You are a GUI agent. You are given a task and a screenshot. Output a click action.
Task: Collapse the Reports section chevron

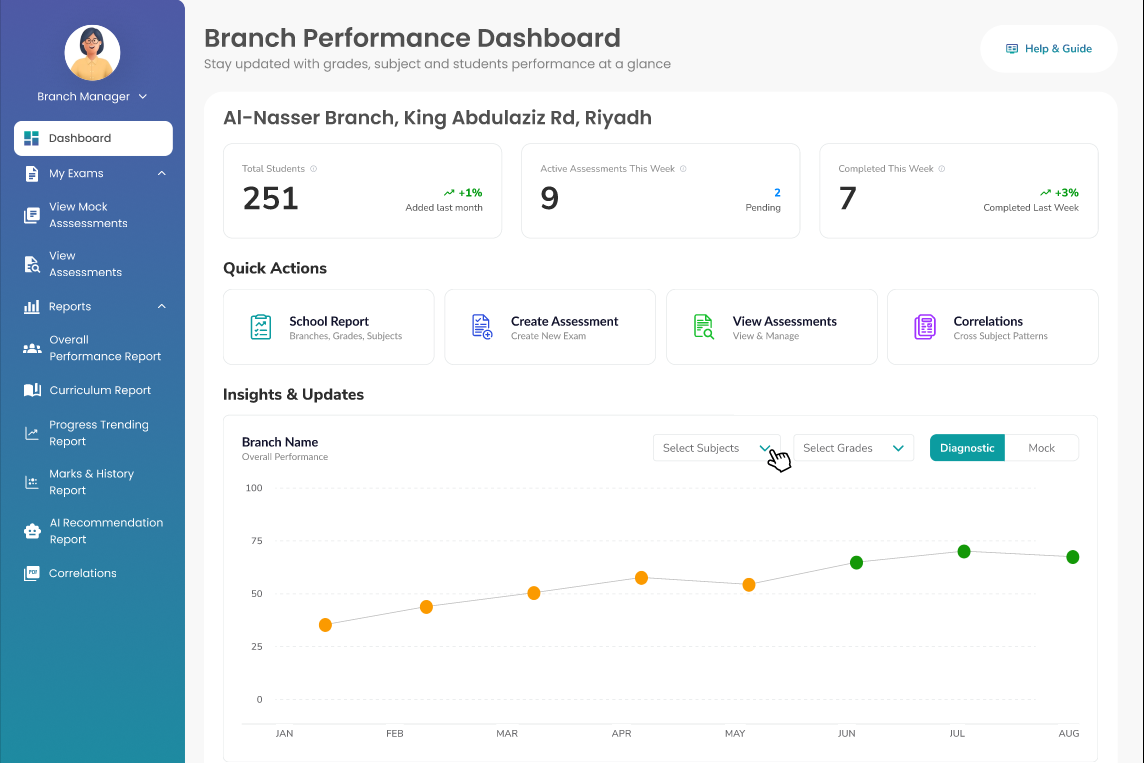(162, 307)
